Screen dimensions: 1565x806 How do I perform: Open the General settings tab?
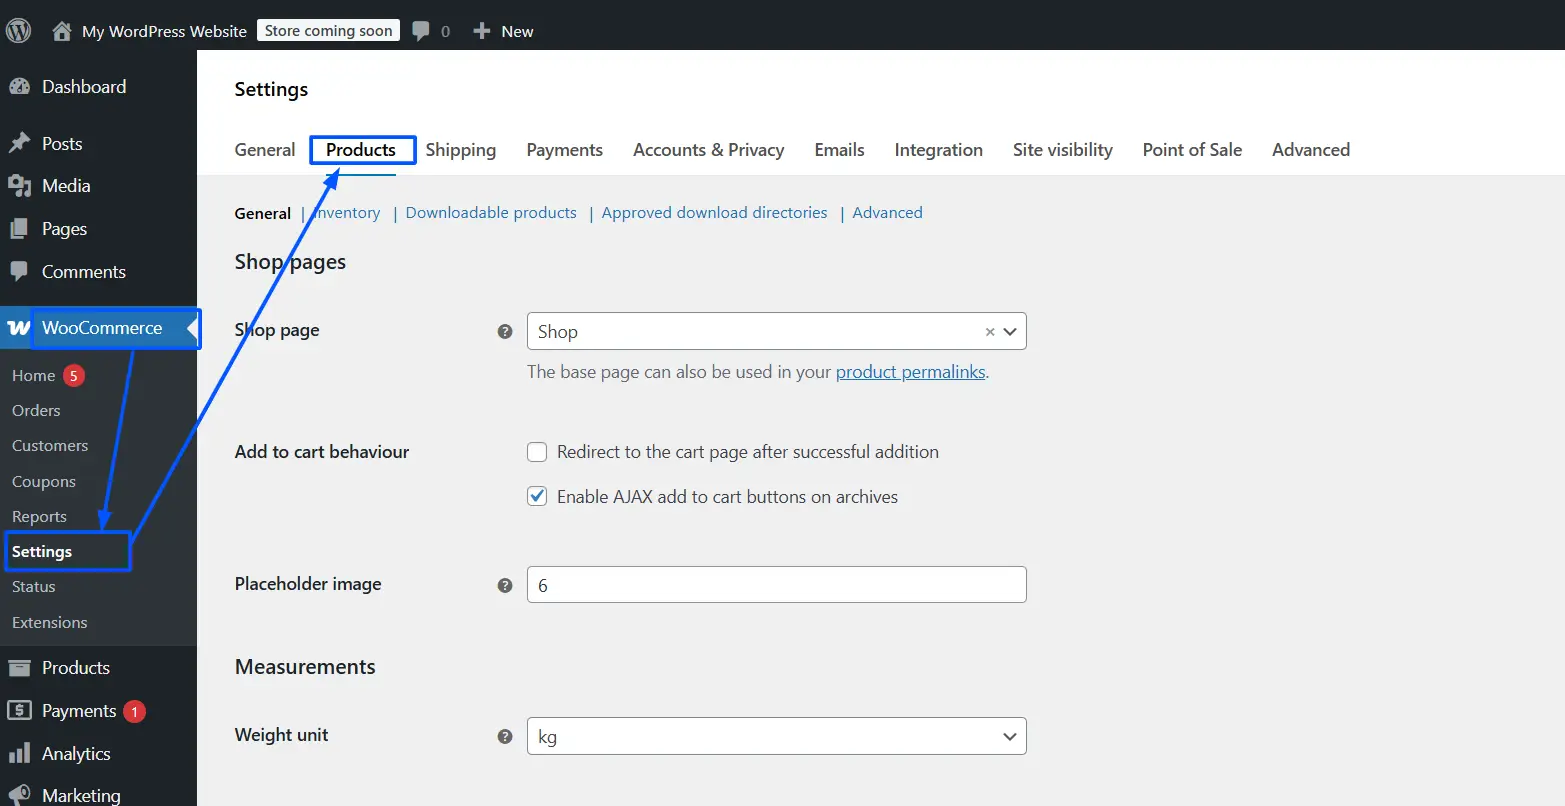click(265, 150)
